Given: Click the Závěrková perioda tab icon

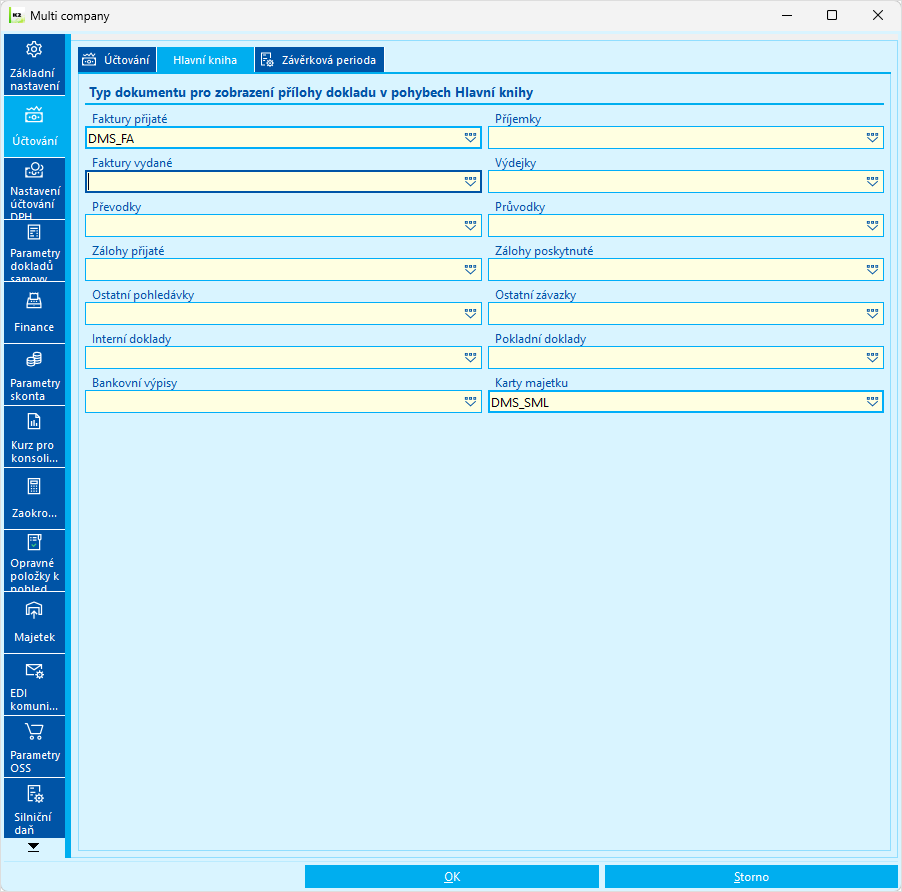Looking at the screenshot, I should pyautogui.click(x=267, y=60).
